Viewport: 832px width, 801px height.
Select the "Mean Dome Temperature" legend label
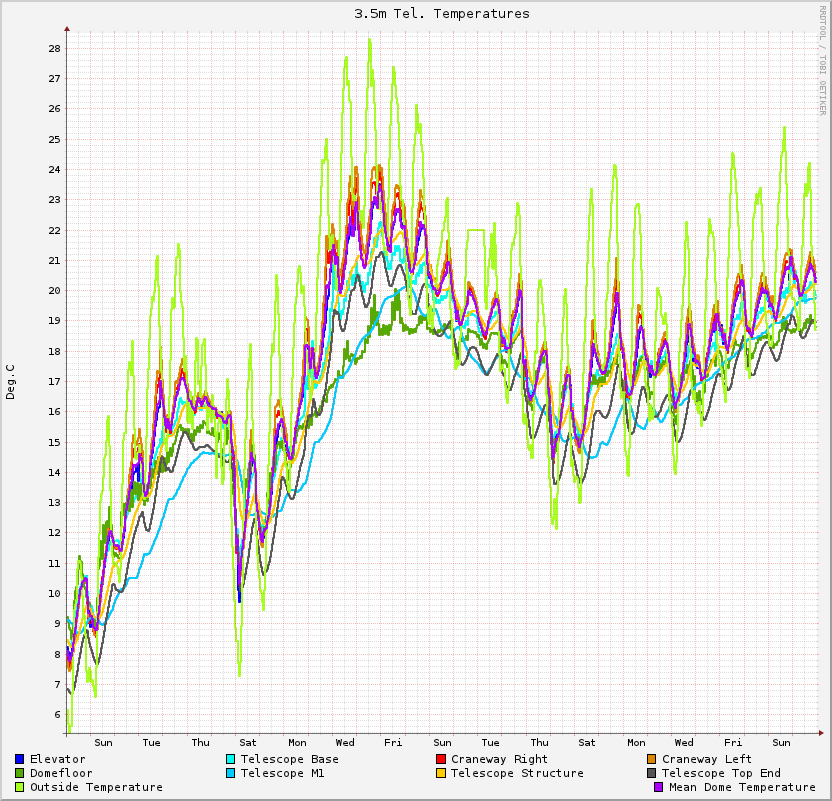point(742,787)
